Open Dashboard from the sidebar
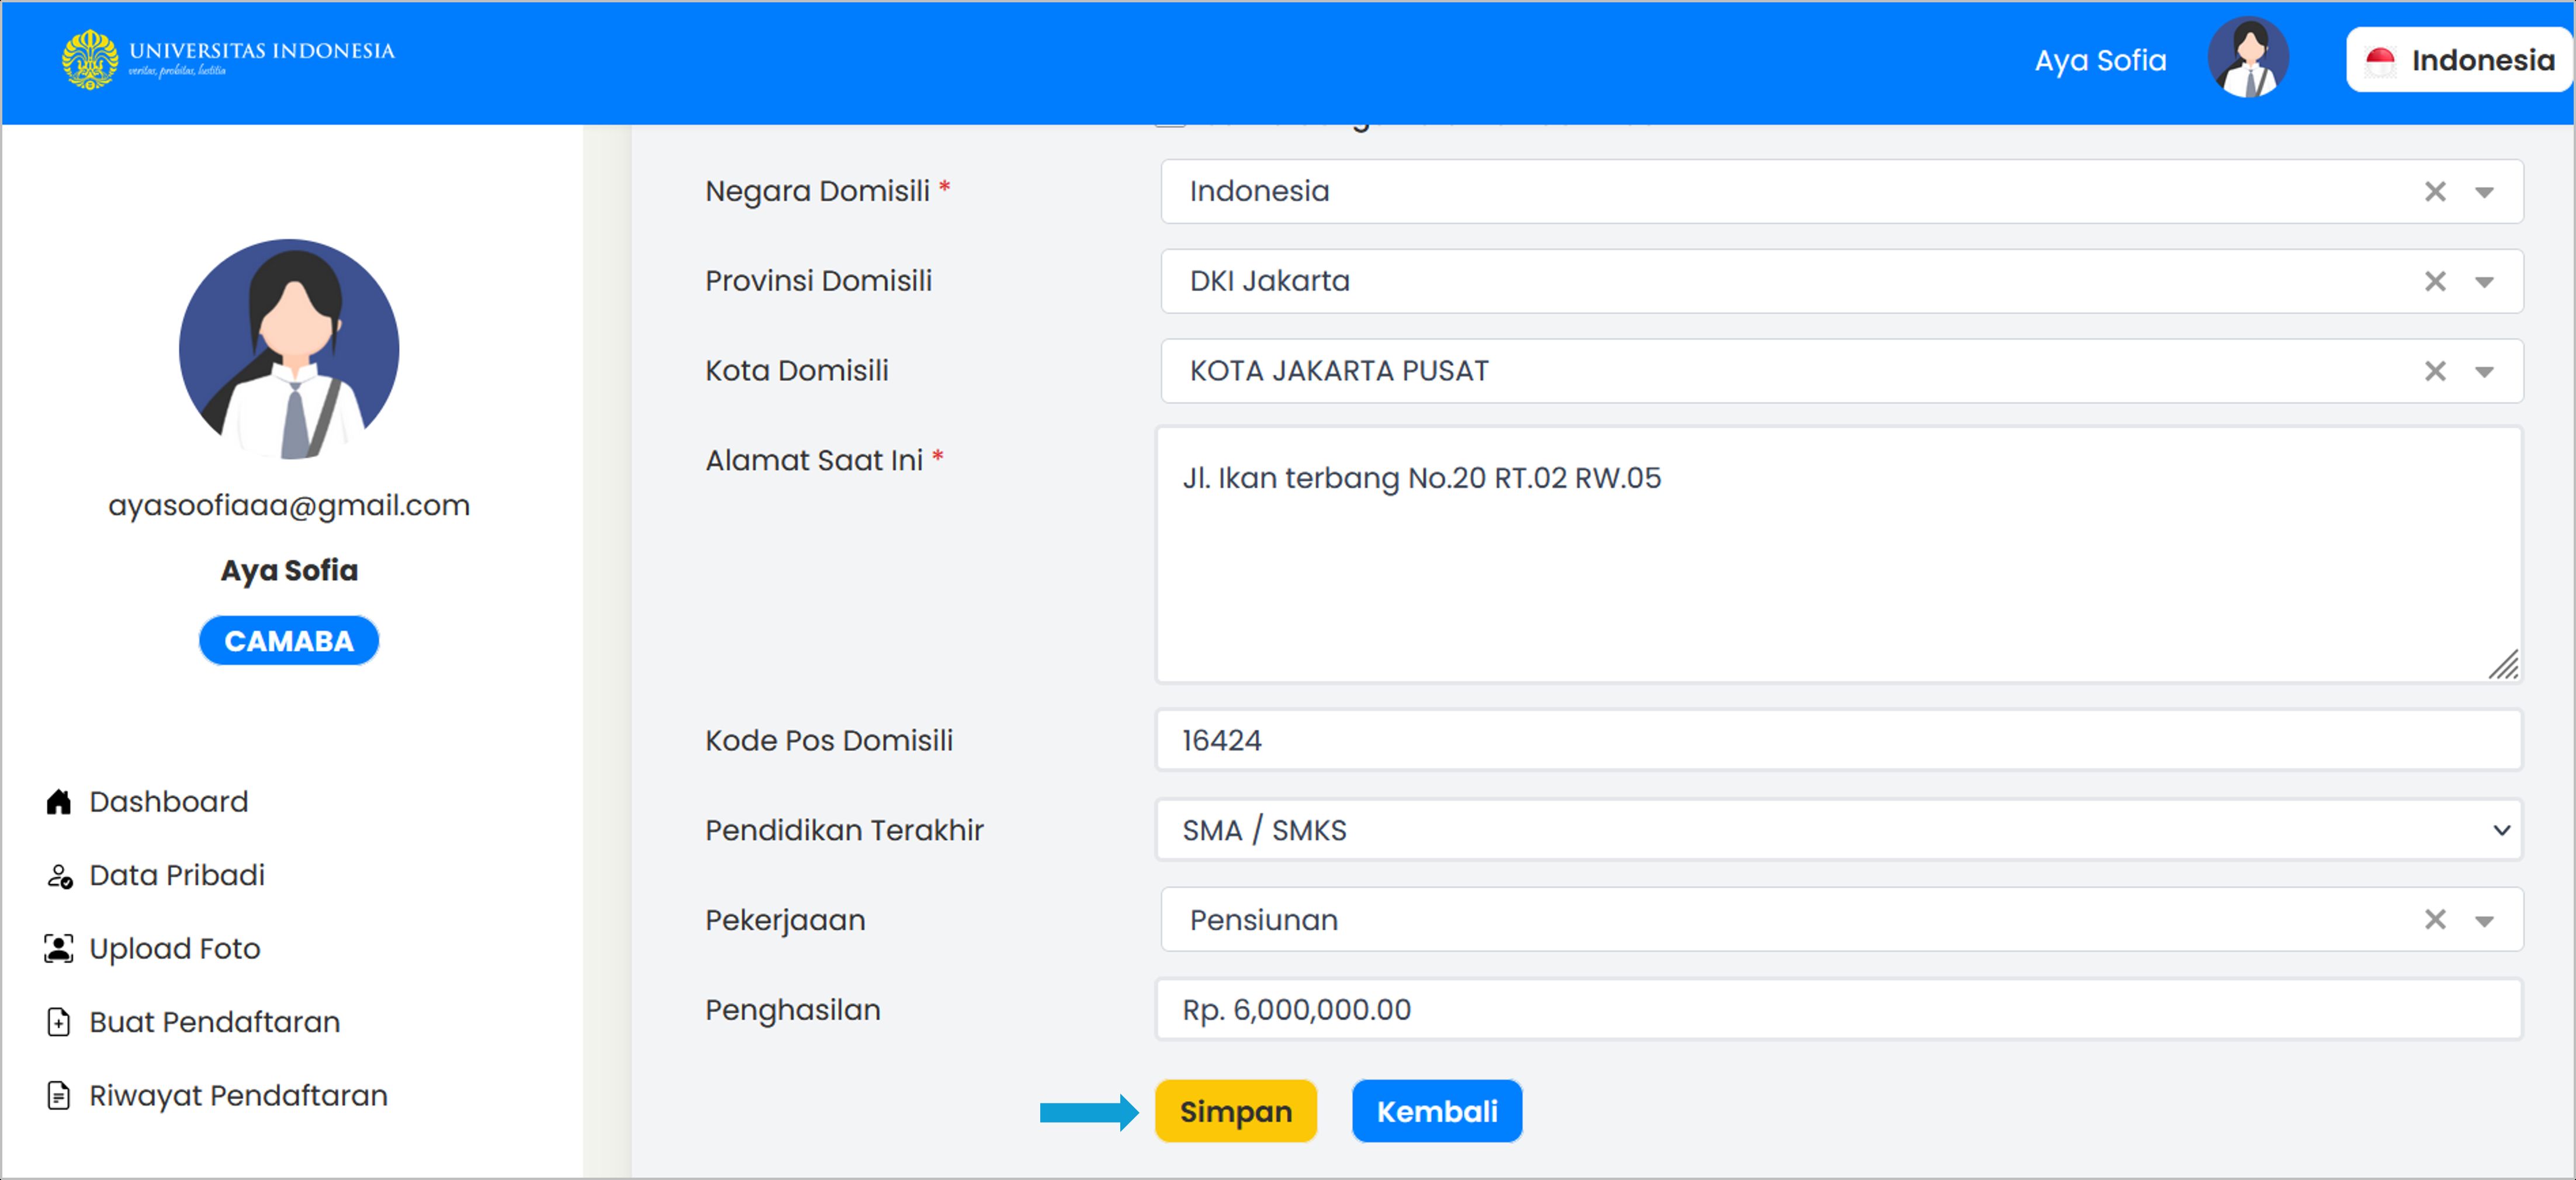This screenshot has width=2576, height=1180. [168, 801]
